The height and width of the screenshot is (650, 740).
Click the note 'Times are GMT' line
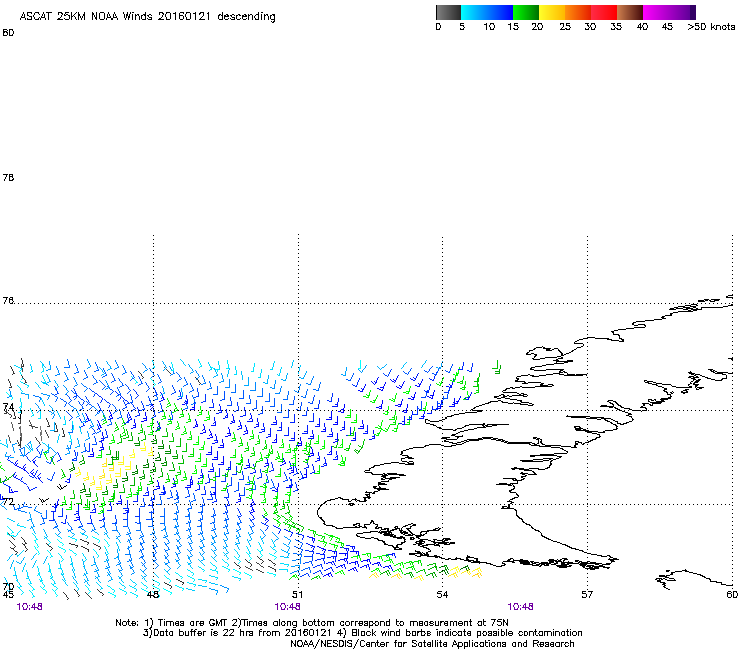[x=312, y=623]
